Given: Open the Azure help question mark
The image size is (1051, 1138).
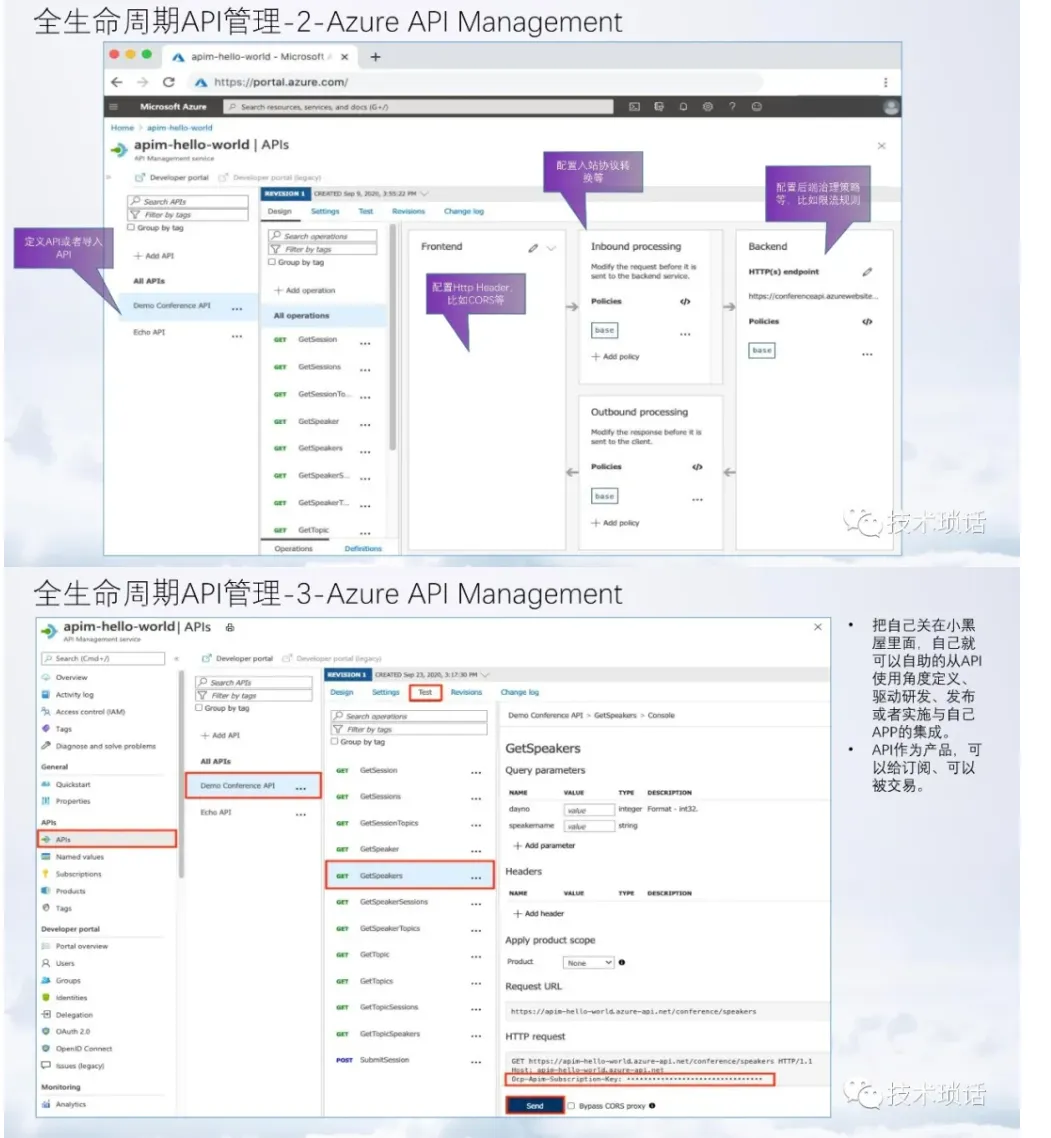Looking at the screenshot, I should [x=732, y=107].
